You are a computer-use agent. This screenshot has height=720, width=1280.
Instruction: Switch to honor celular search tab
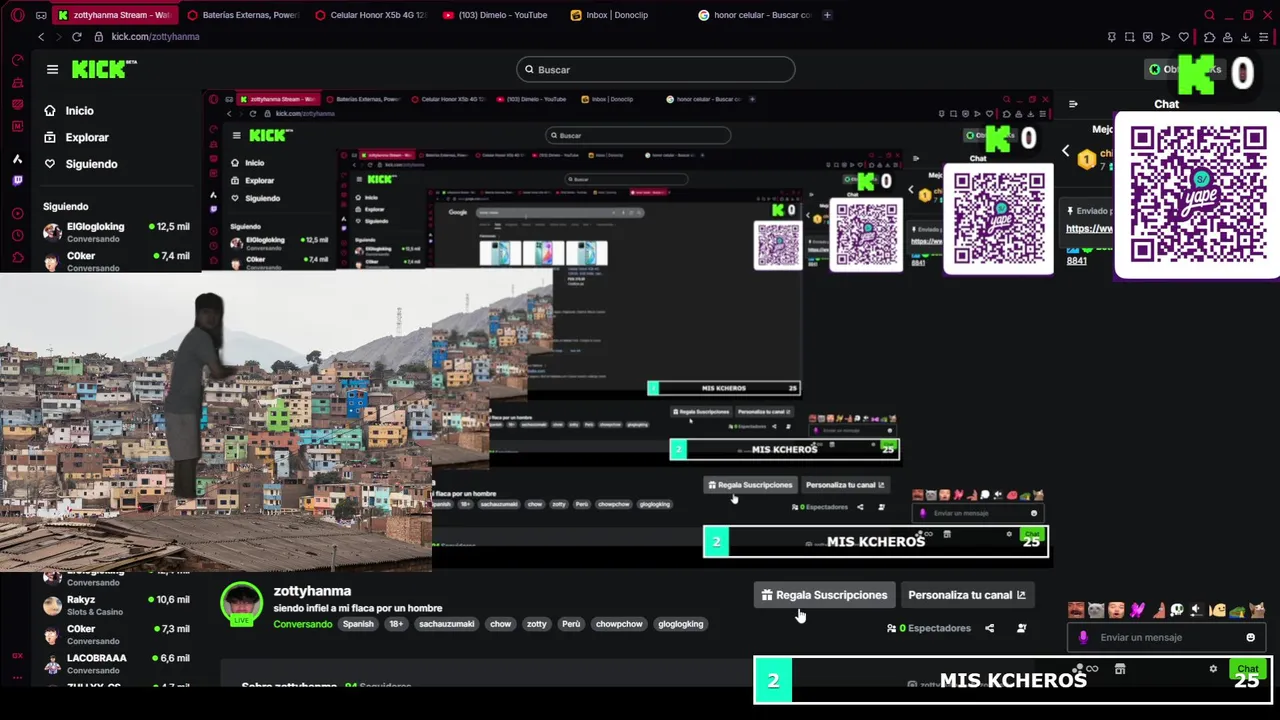[755, 15]
